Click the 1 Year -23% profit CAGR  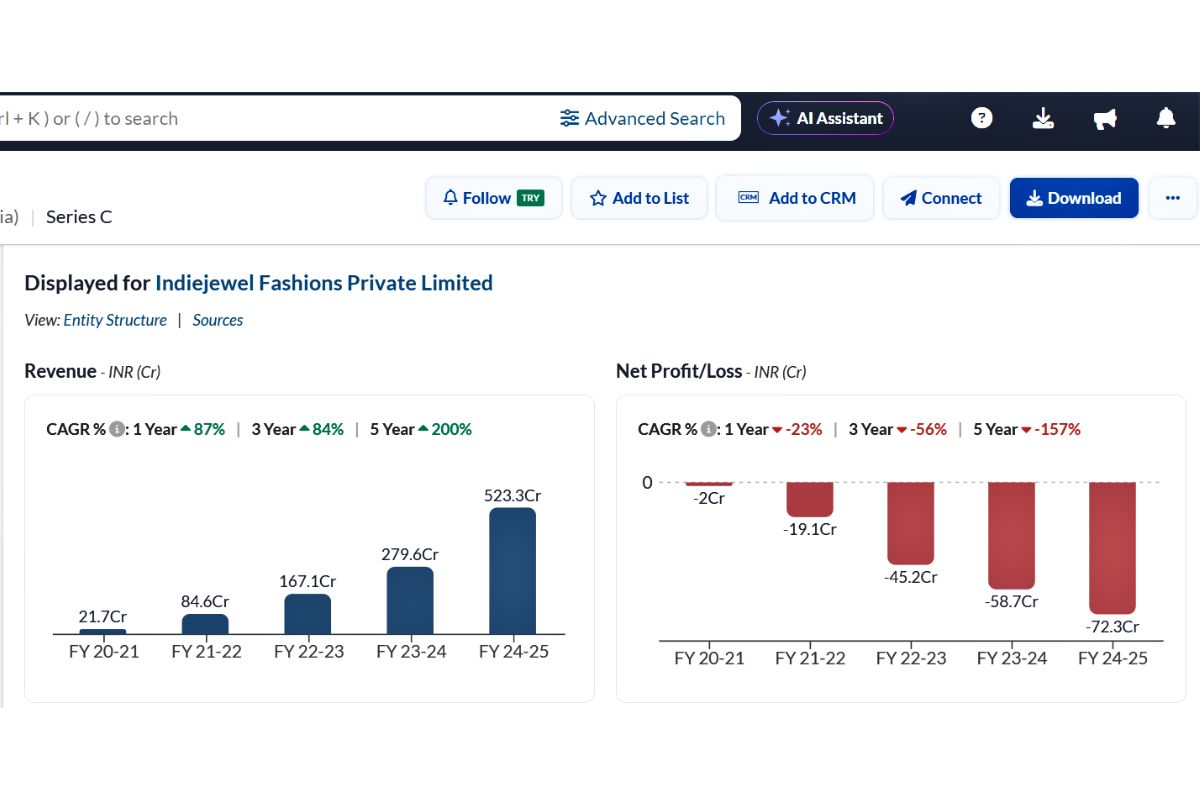point(773,429)
